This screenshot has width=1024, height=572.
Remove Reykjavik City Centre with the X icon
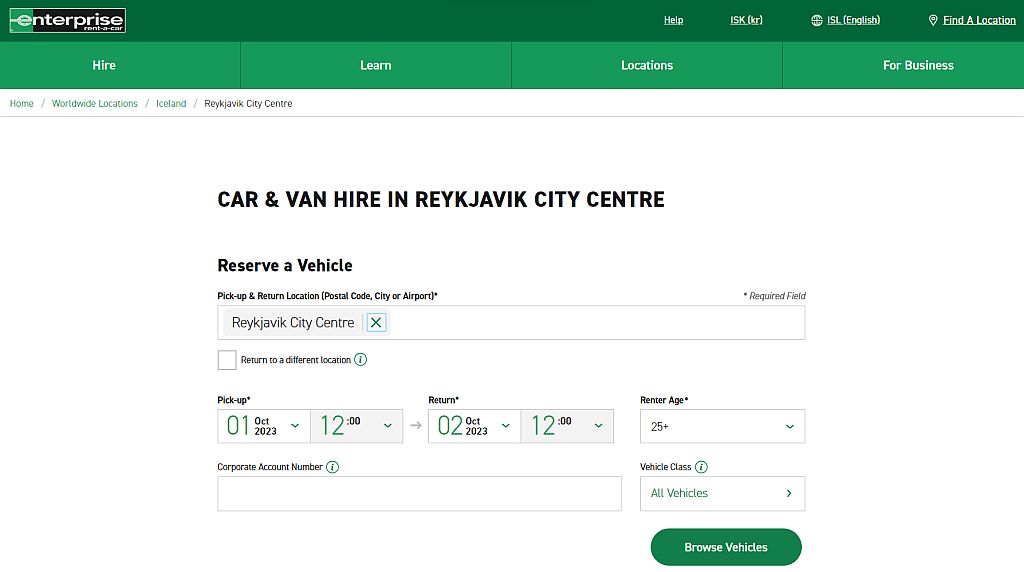point(376,323)
